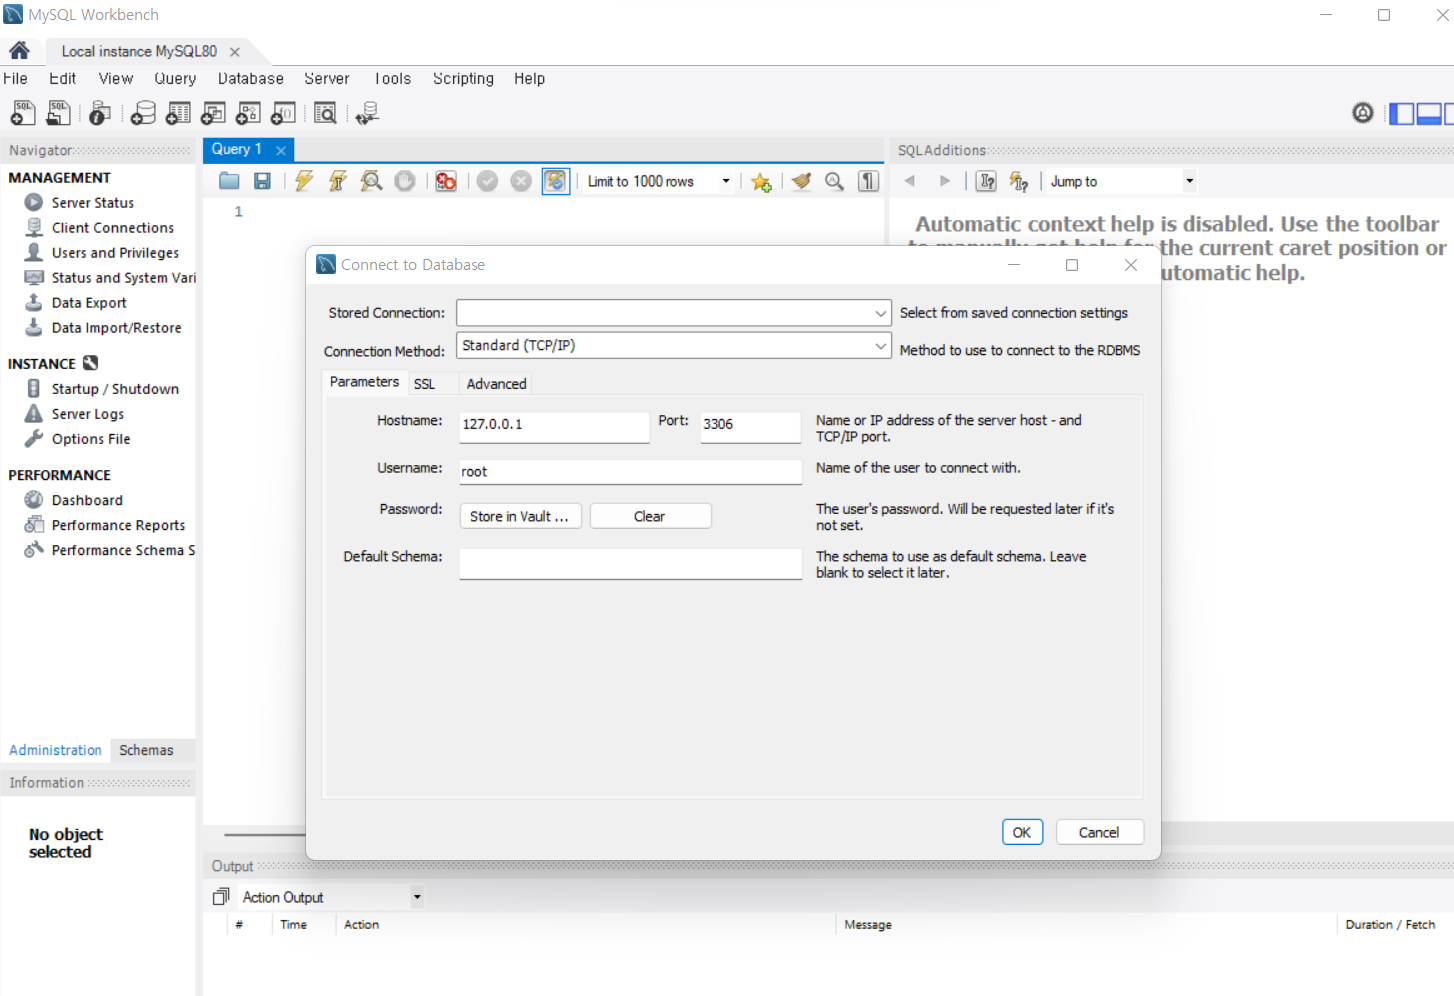Confirm the connection with OK
This screenshot has height=996, width=1454.
pos(1022,832)
